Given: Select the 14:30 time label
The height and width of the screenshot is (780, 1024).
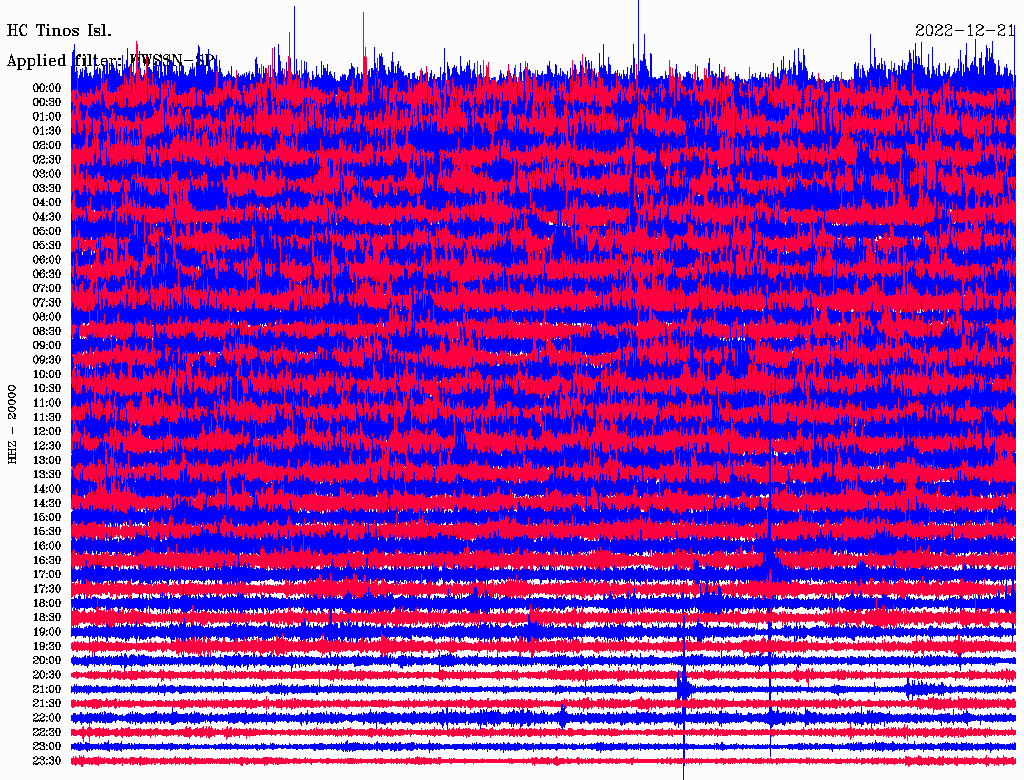Looking at the screenshot, I should coord(47,503).
